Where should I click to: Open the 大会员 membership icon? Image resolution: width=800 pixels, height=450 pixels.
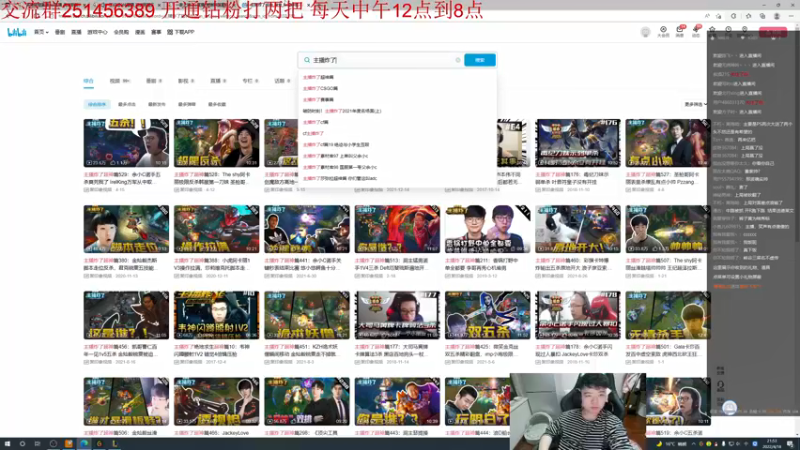[x=663, y=32]
